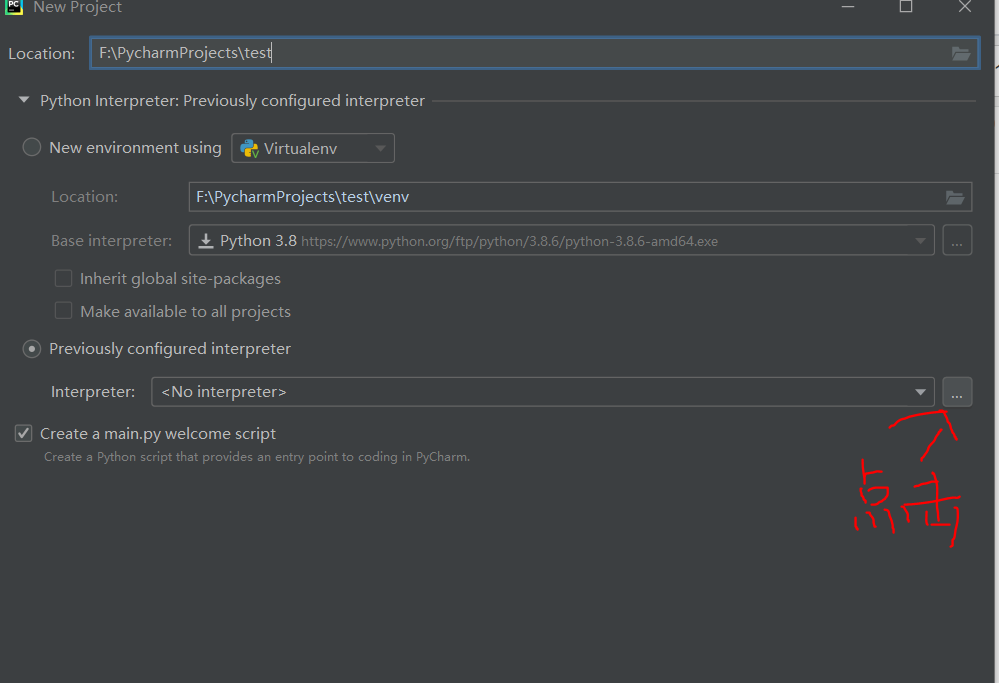
Task: Open the Virtualenv environment type dropdown
Action: click(x=313, y=148)
